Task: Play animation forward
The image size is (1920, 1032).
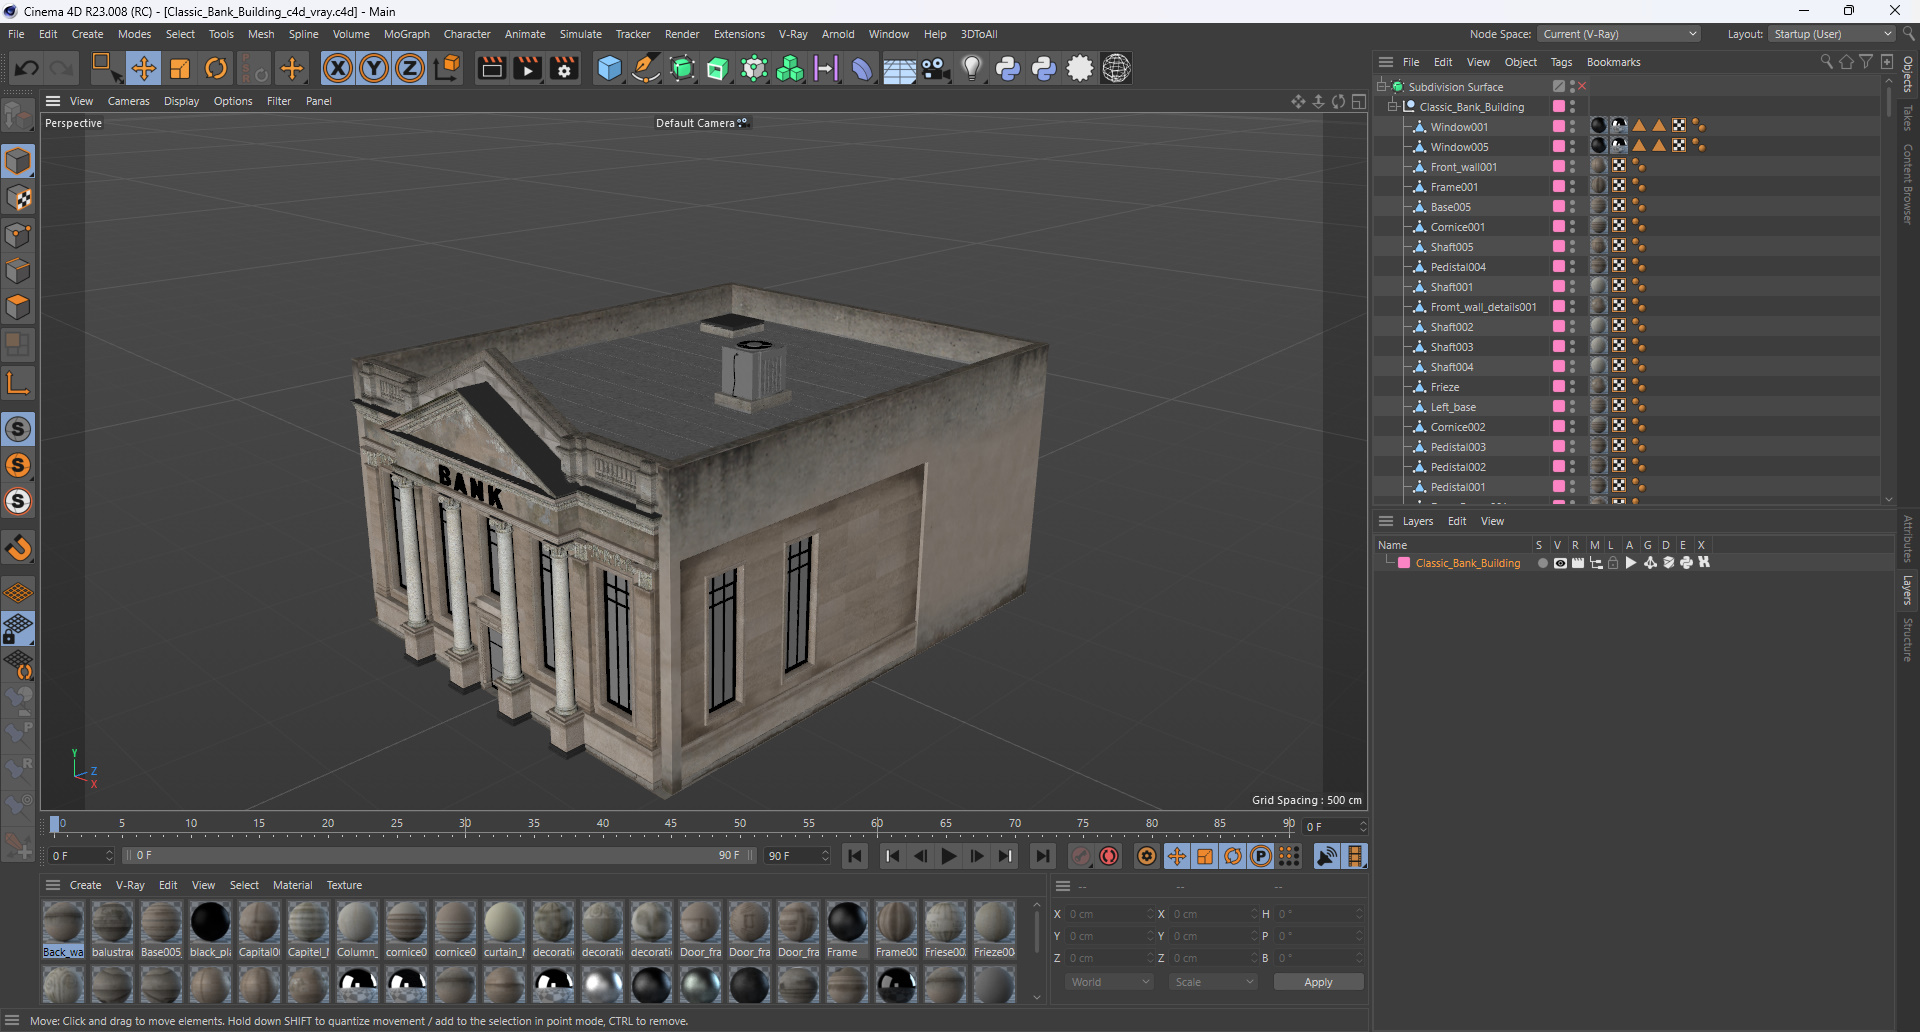Action: [x=949, y=856]
